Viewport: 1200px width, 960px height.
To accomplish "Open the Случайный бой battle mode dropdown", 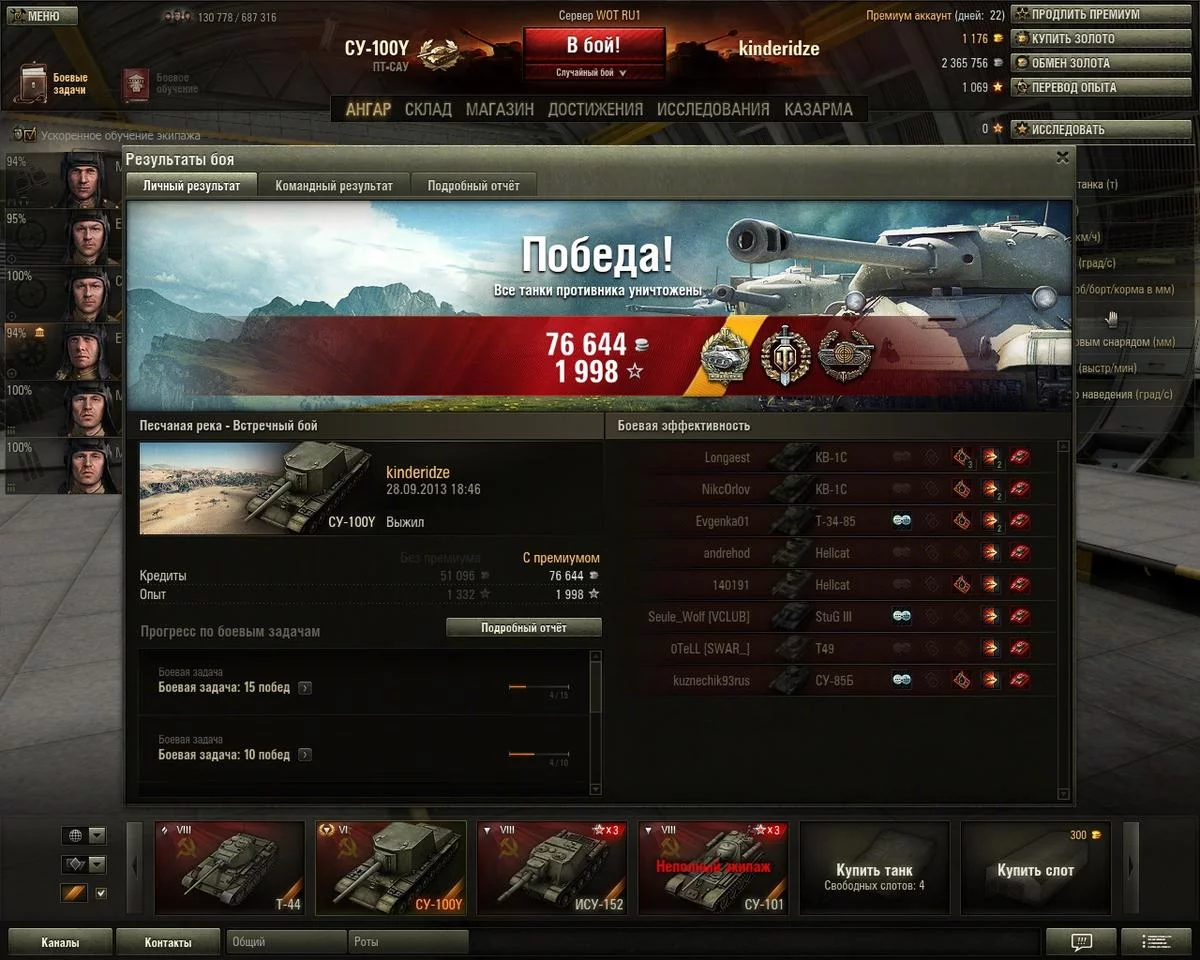I will pos(593,73).
